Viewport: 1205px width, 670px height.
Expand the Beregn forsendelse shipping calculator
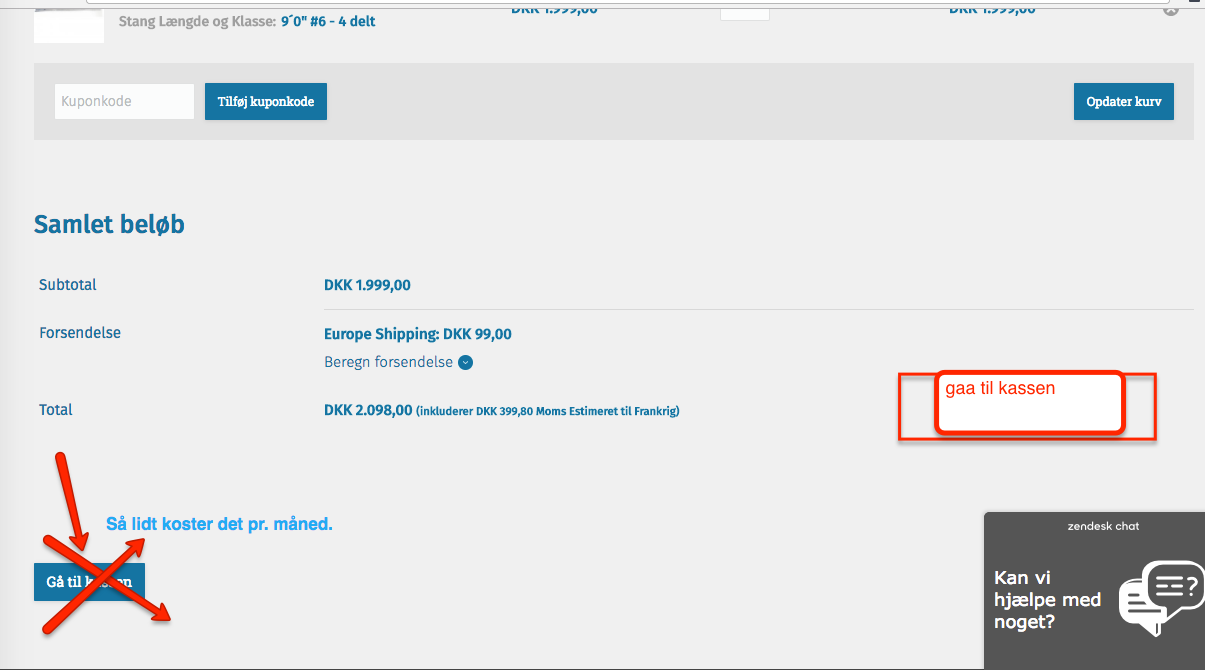(x=388, y=362)
